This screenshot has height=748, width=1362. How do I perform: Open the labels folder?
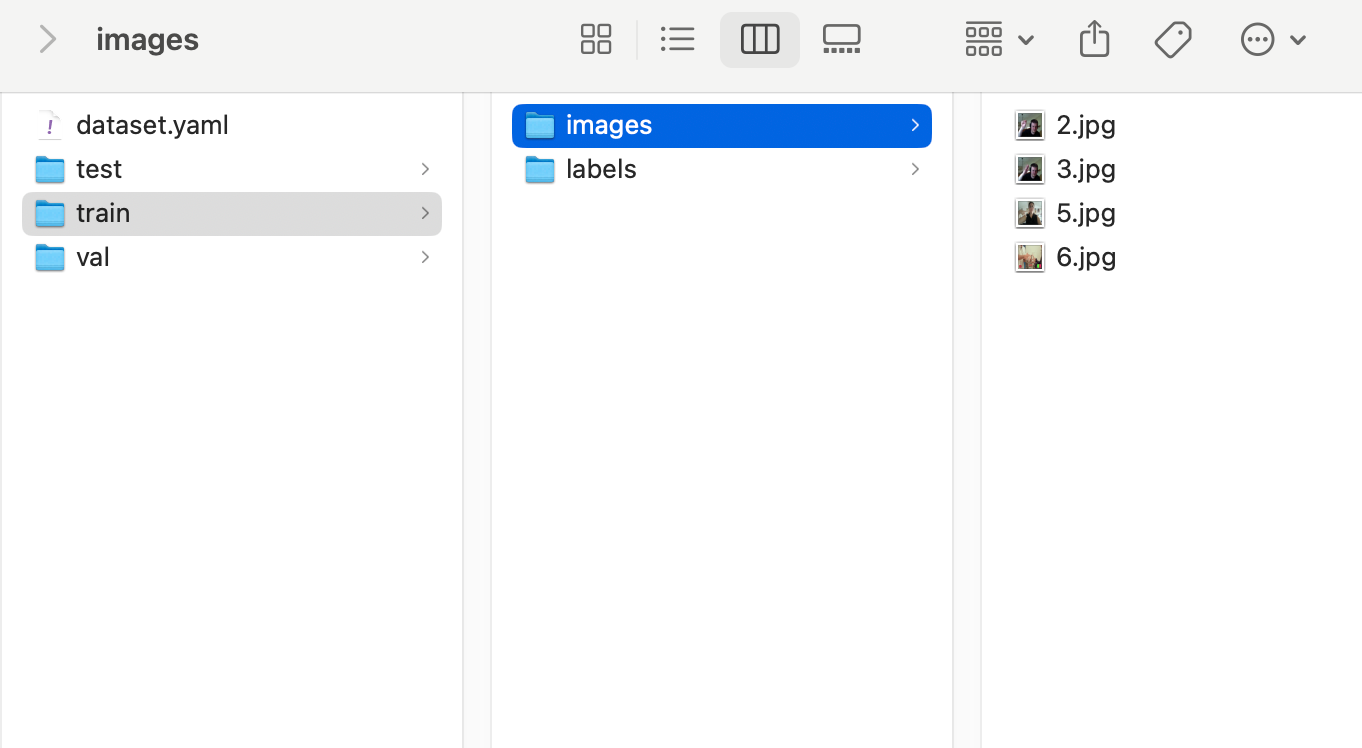pos(601,169)
